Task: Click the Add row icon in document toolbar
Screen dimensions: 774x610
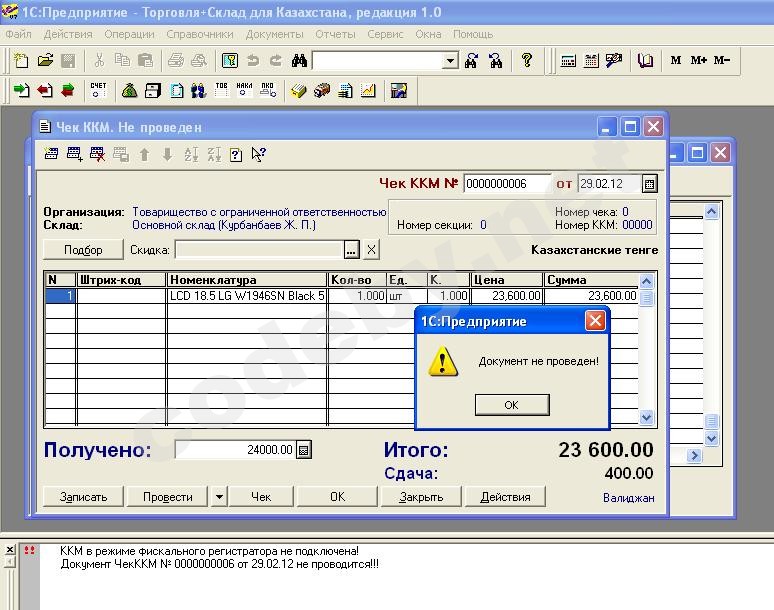Action: tap(75, 154)
